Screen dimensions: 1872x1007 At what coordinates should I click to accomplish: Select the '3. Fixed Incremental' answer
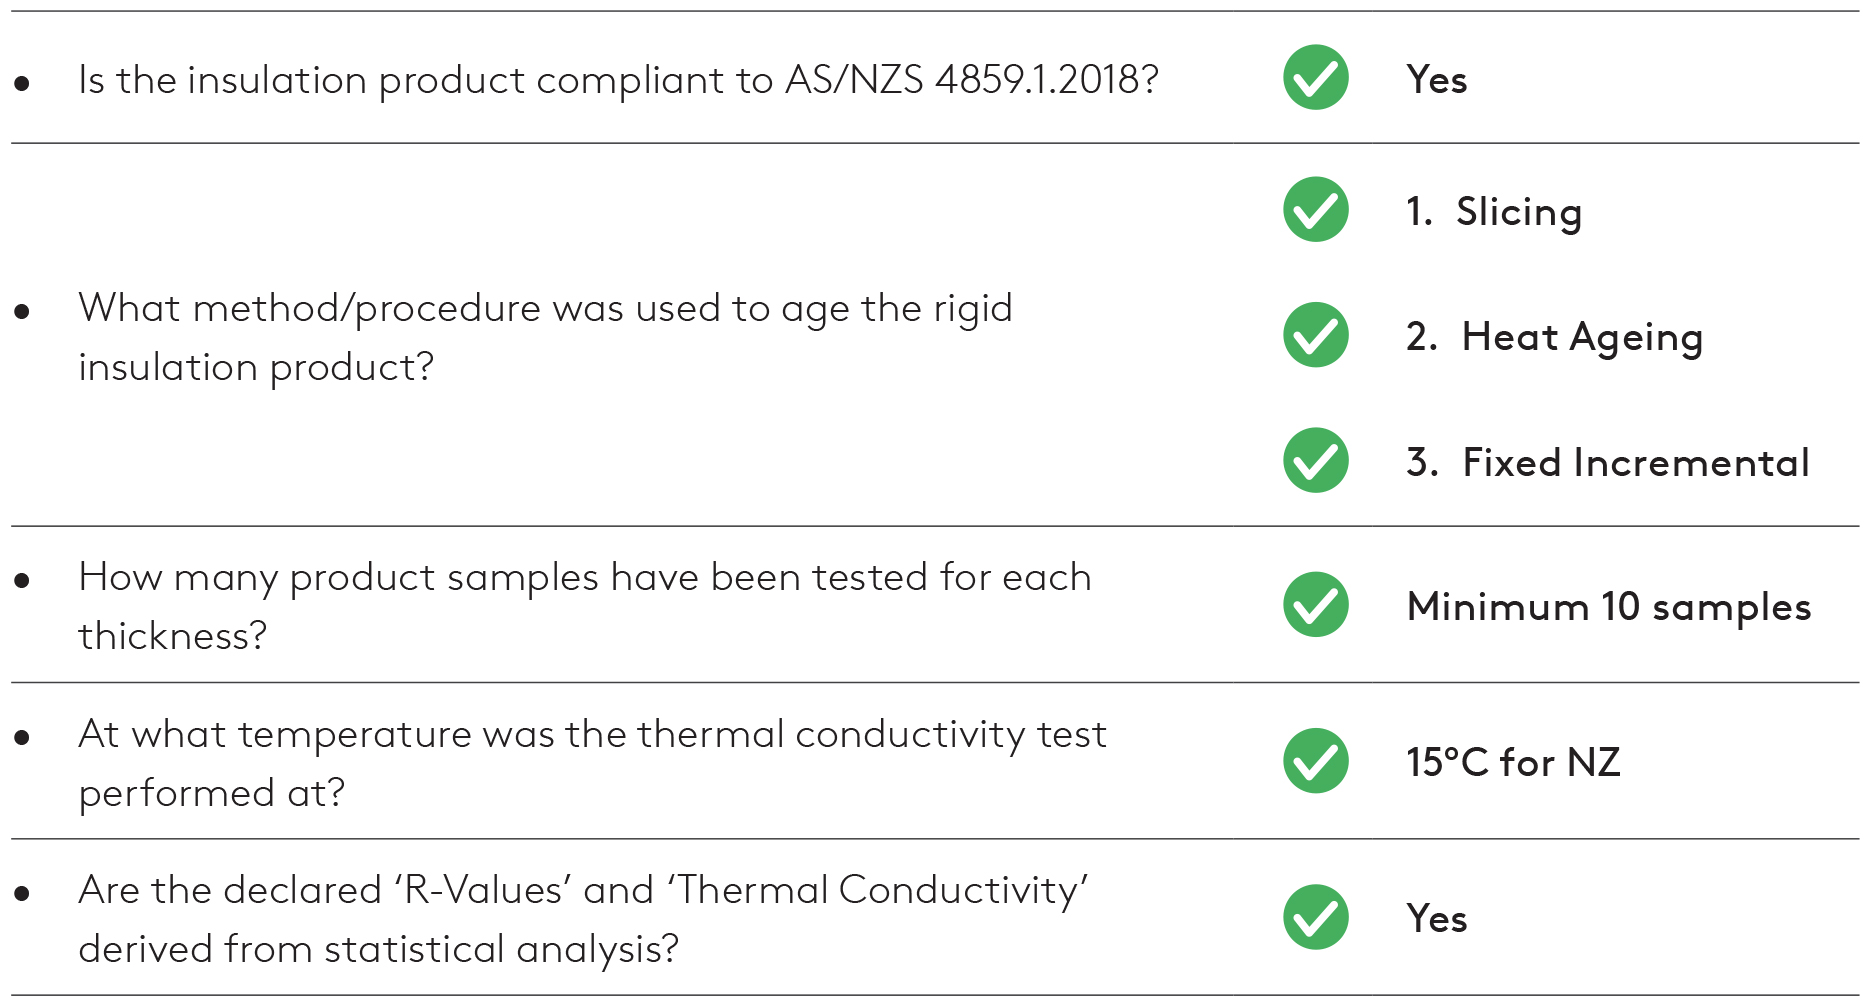point(1608,462)
